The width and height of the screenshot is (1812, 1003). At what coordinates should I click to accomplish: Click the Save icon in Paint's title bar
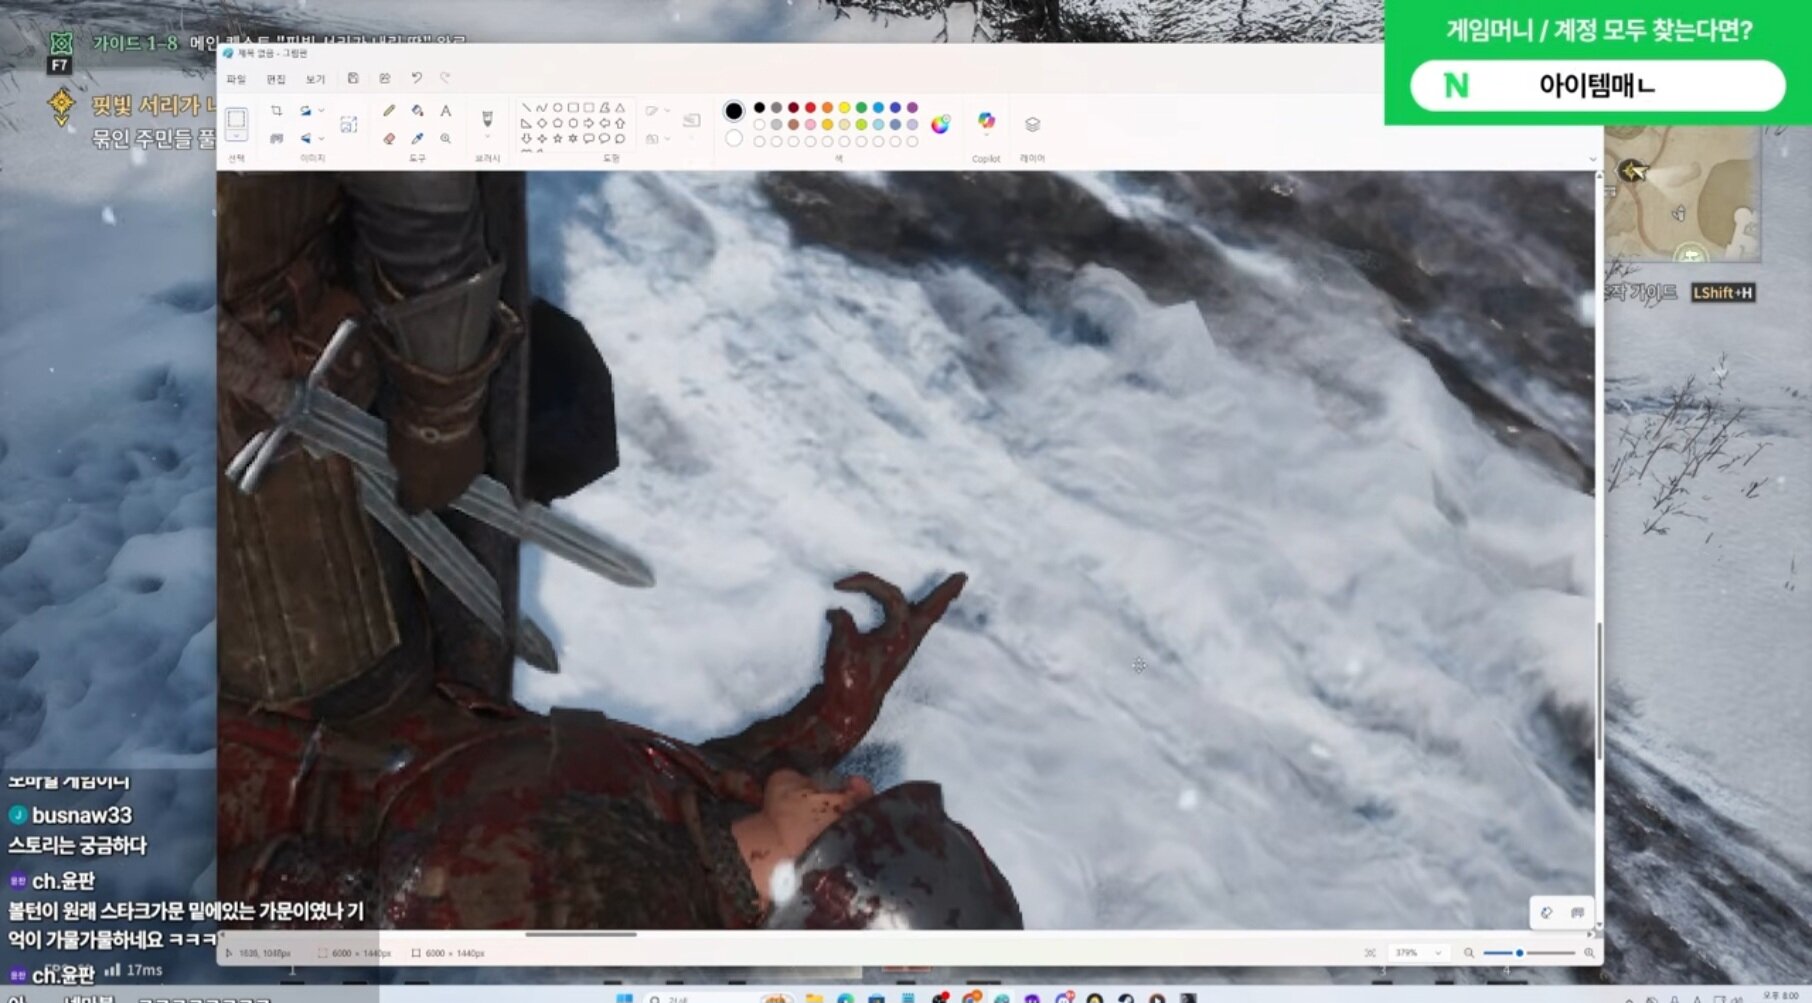coord(353,78)
